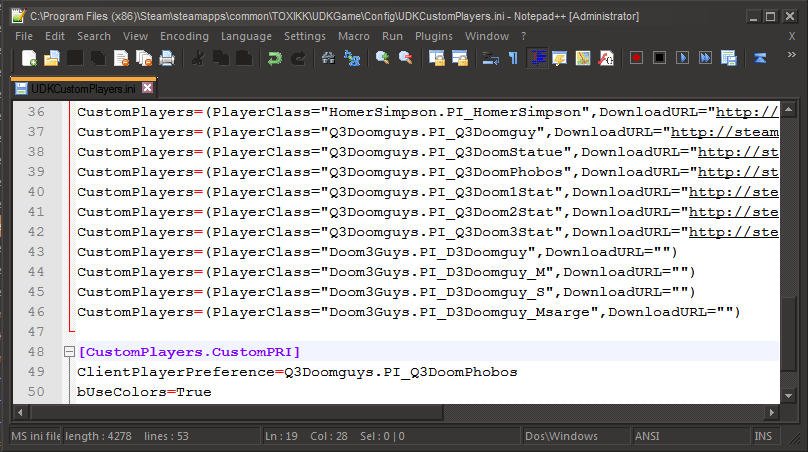Click the Cut scissors icon

click(x=197, y=58)
